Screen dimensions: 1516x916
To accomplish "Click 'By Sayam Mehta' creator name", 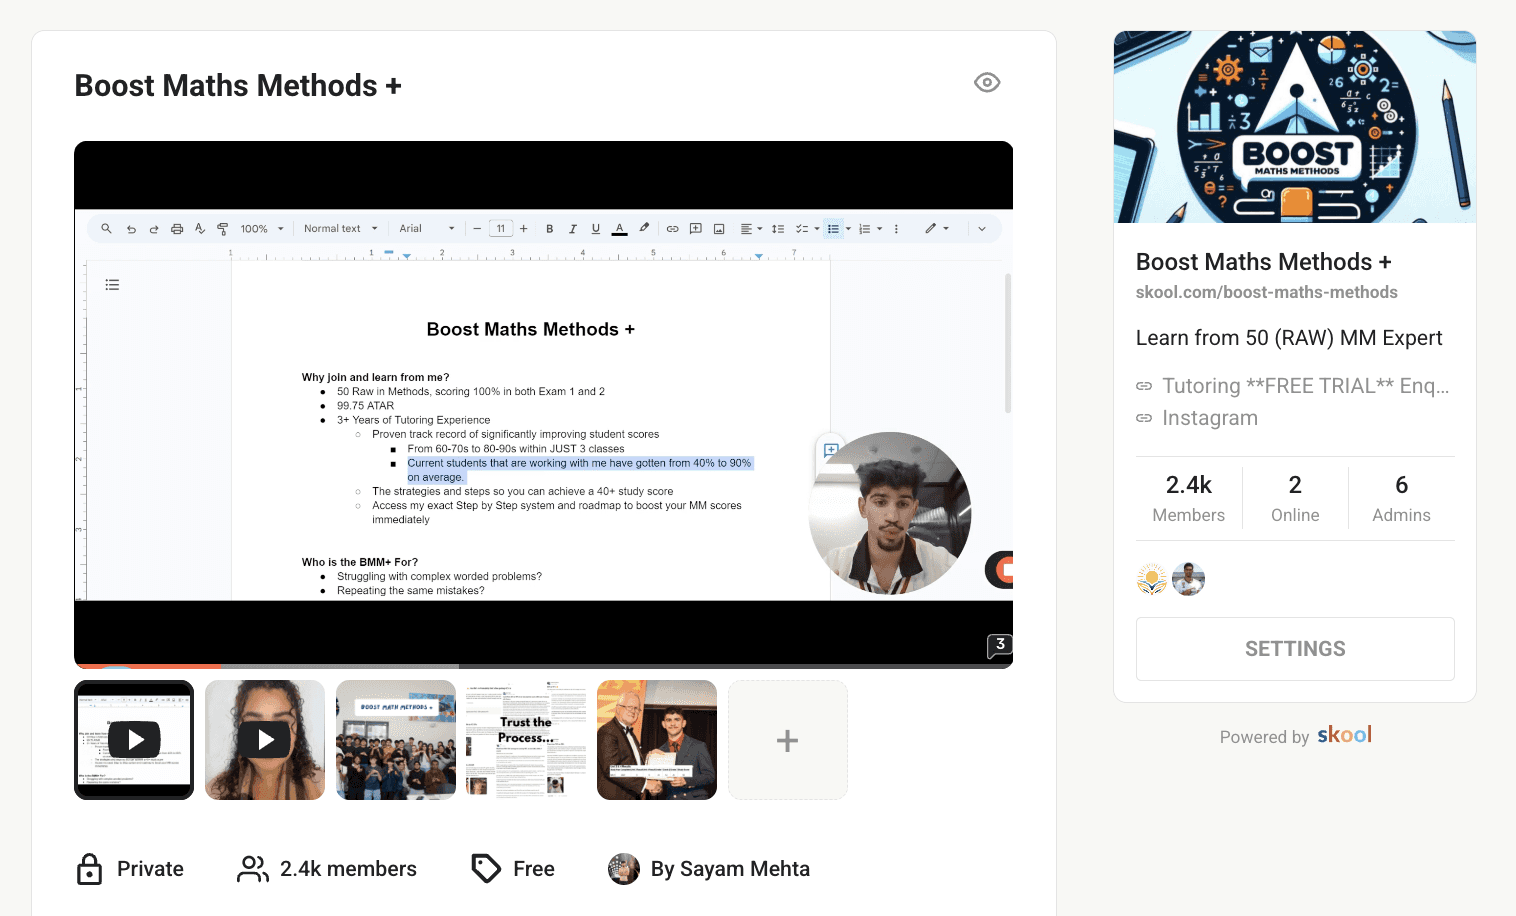I will [730, 869].
